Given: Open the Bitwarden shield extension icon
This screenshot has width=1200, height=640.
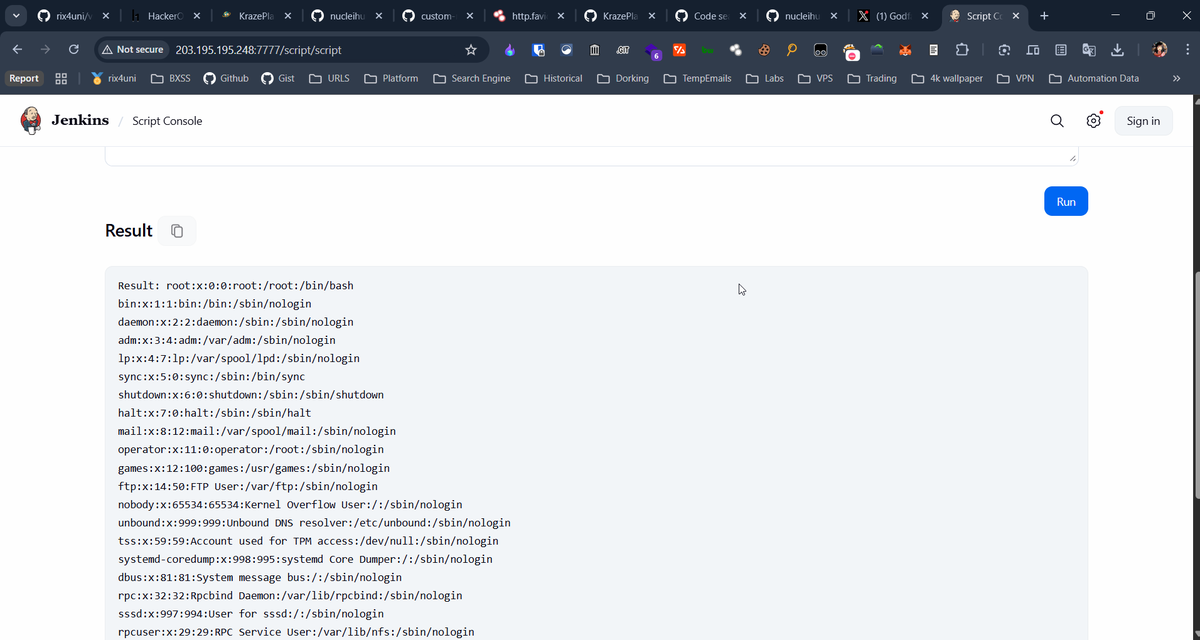Looking at the screenshot, I should pyautogui.click(x=538, y=50).
